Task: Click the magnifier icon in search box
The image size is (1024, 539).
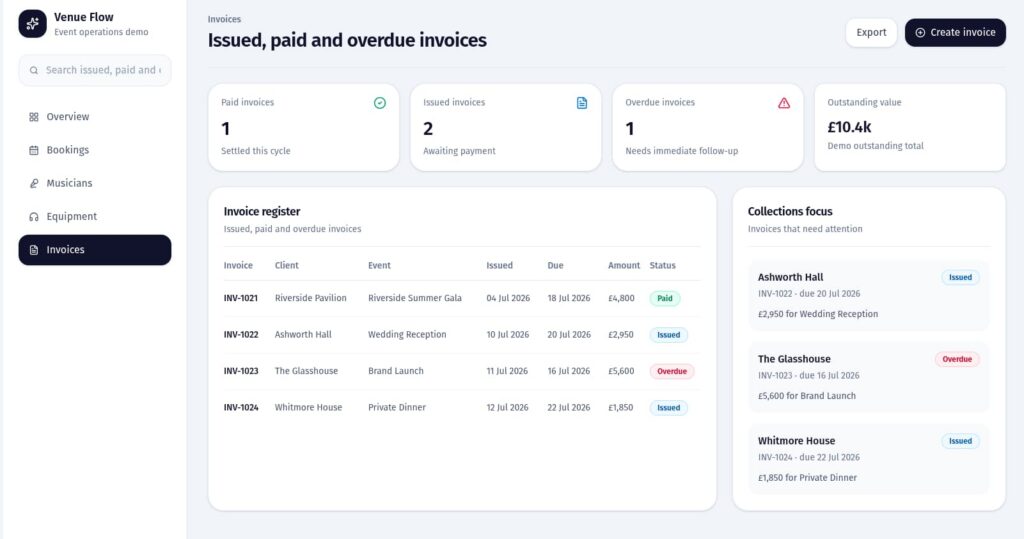Action: point(34,71)
